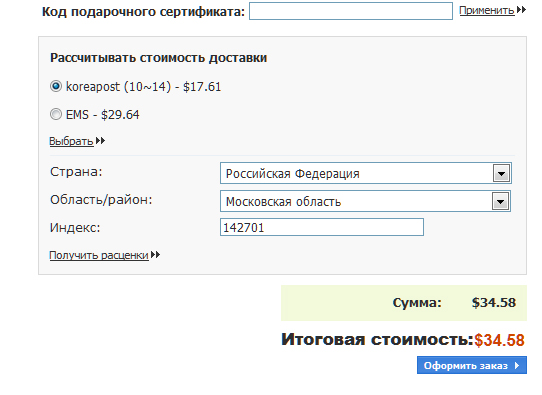The height and width of the screenshot is (395, 542).
Task: Click the double arrow next to Получить расценки
Action: point(156,255)
